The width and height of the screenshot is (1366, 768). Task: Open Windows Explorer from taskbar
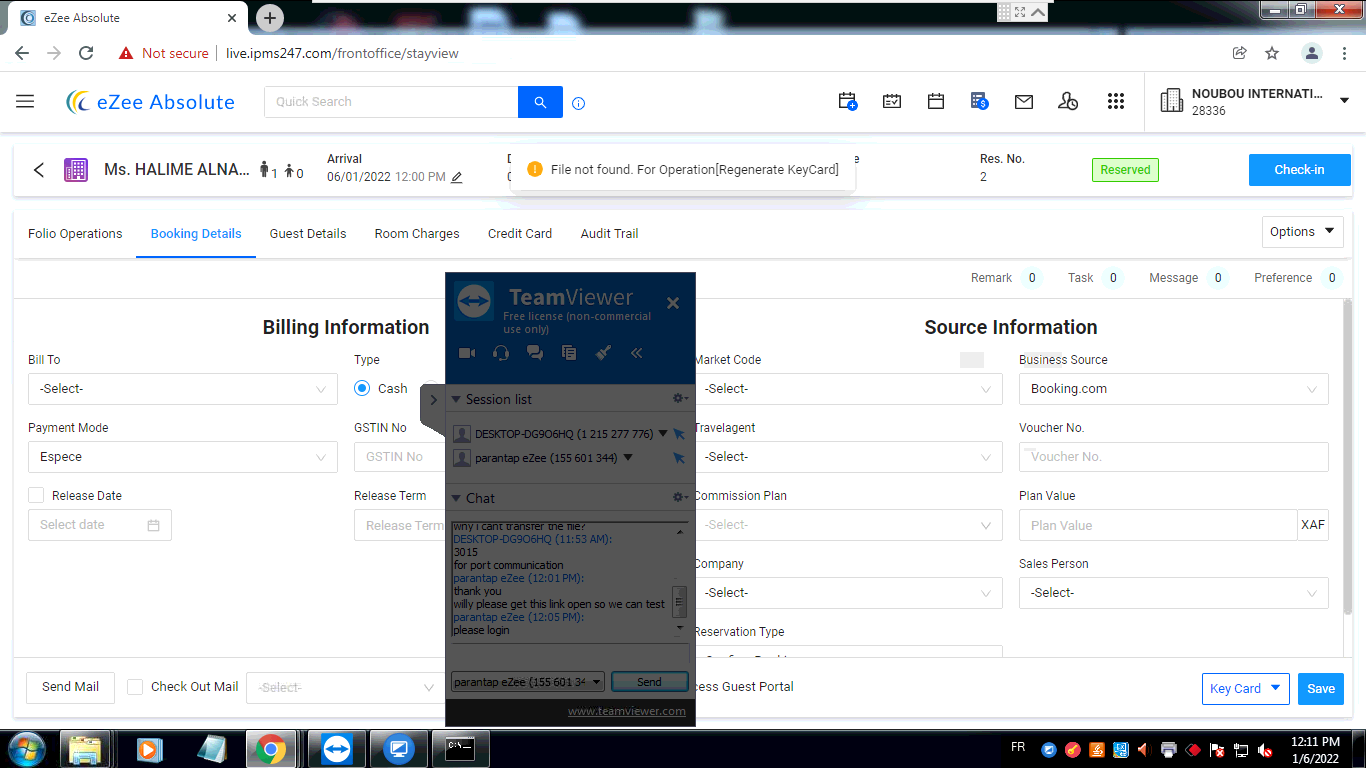click(x=85, y=748)
